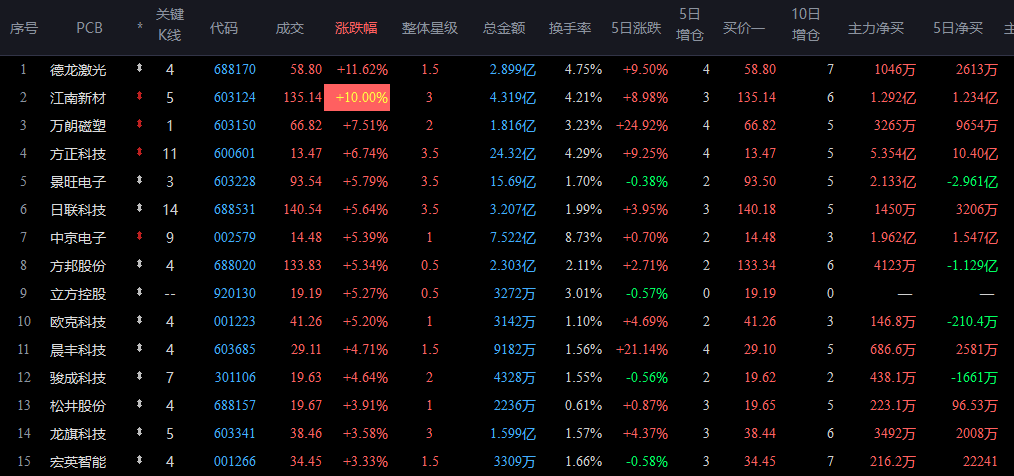This screenshot has height=476, width=1014.
Task: Click stock code 301106
Action: (x=235, y=378)
